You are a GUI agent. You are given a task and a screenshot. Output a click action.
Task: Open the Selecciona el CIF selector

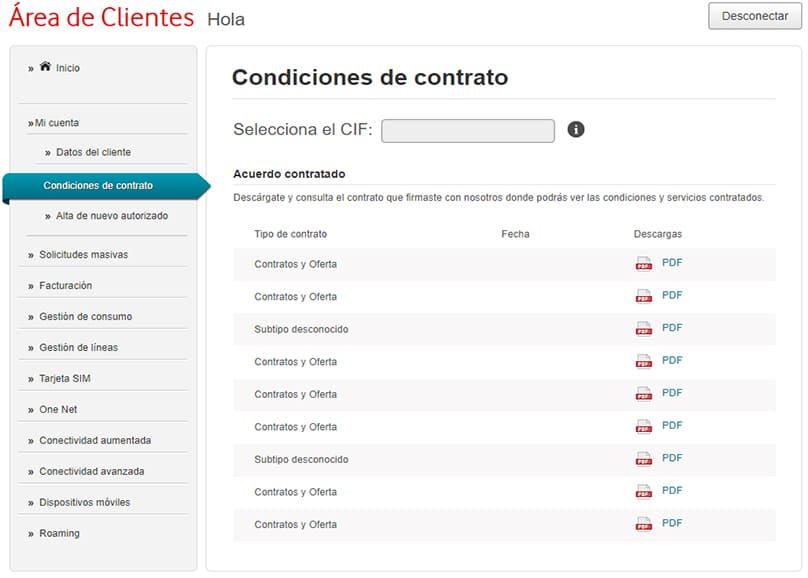click(470, 129)
